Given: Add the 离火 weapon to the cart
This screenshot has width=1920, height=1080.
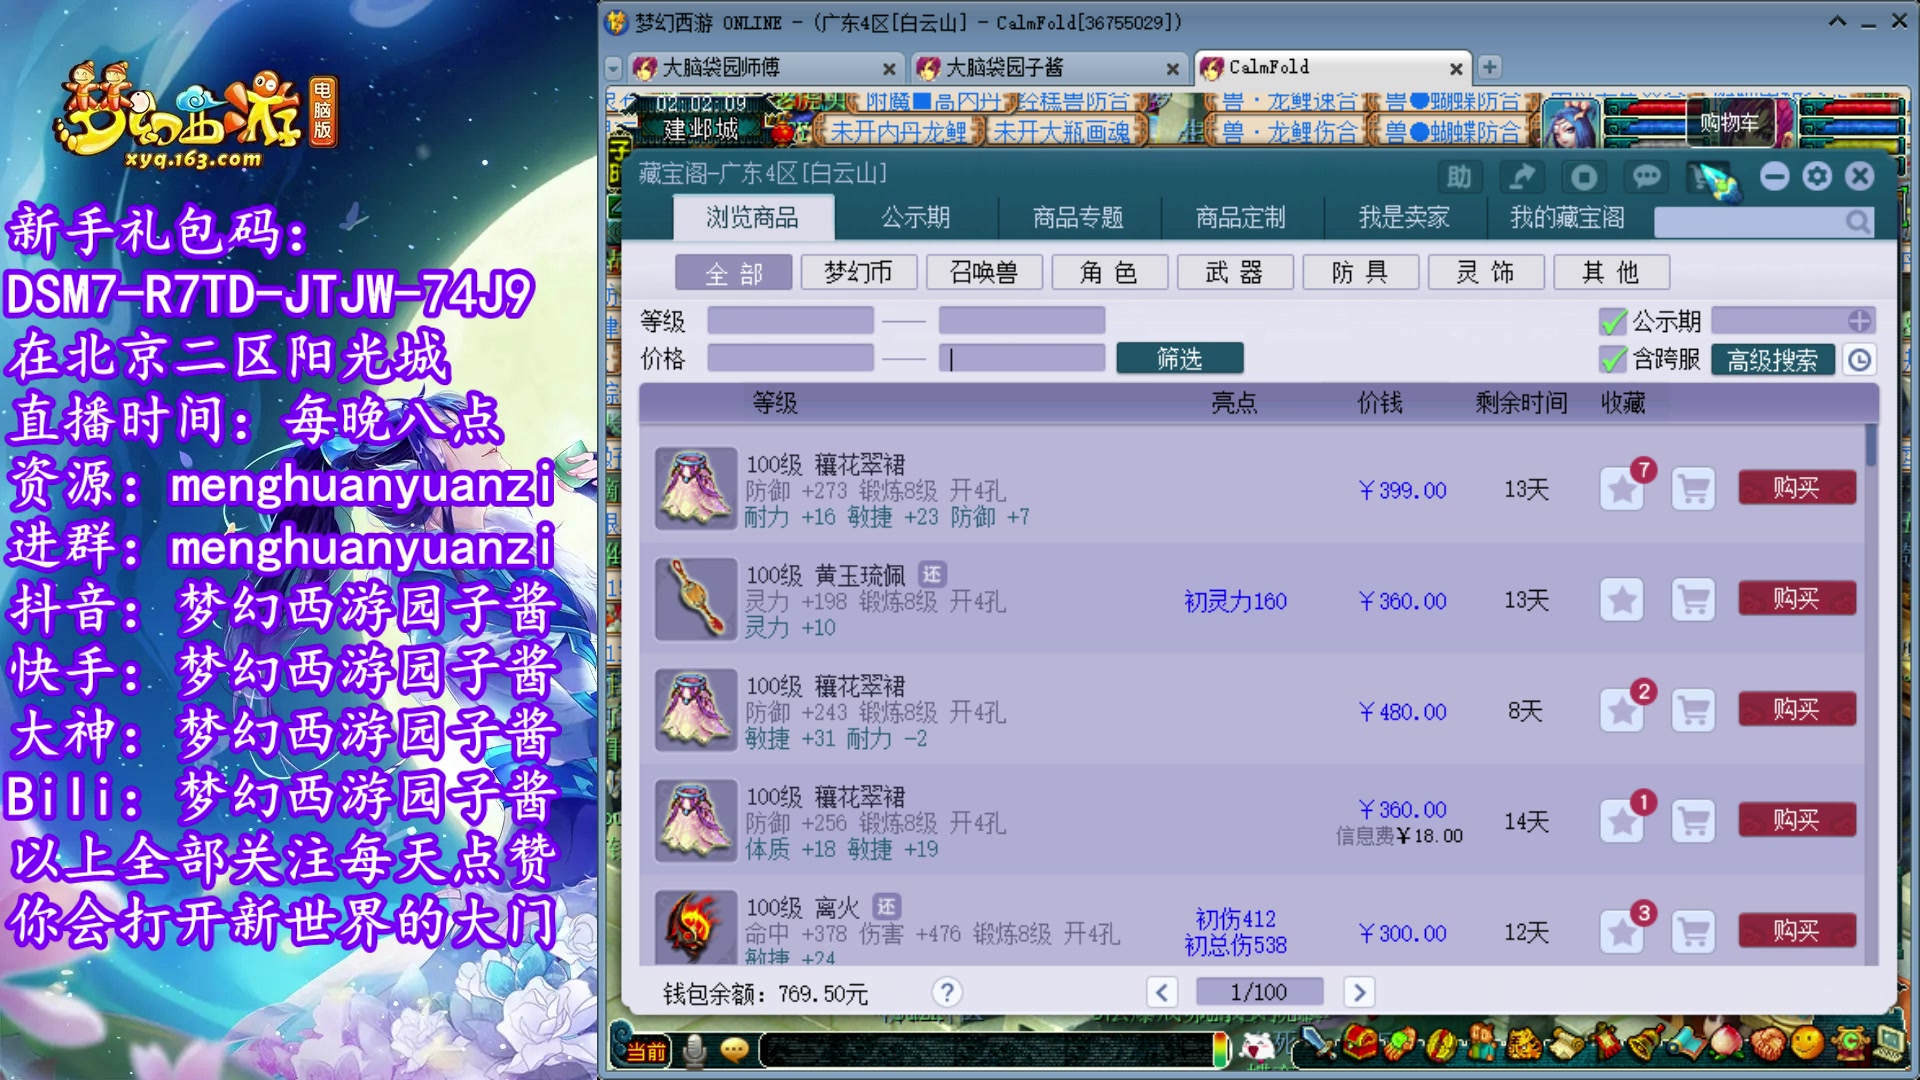Looking at the screenshot, I should 1693,932.
